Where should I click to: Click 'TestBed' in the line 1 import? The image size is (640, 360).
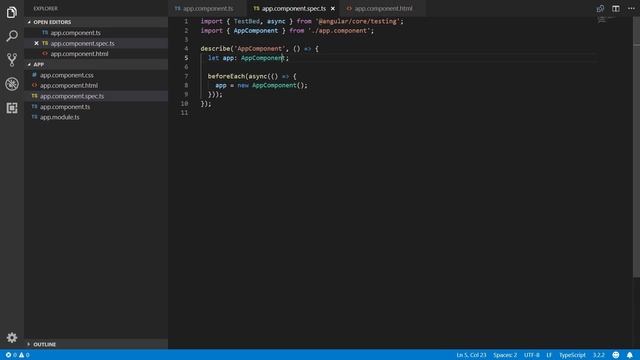247,21
